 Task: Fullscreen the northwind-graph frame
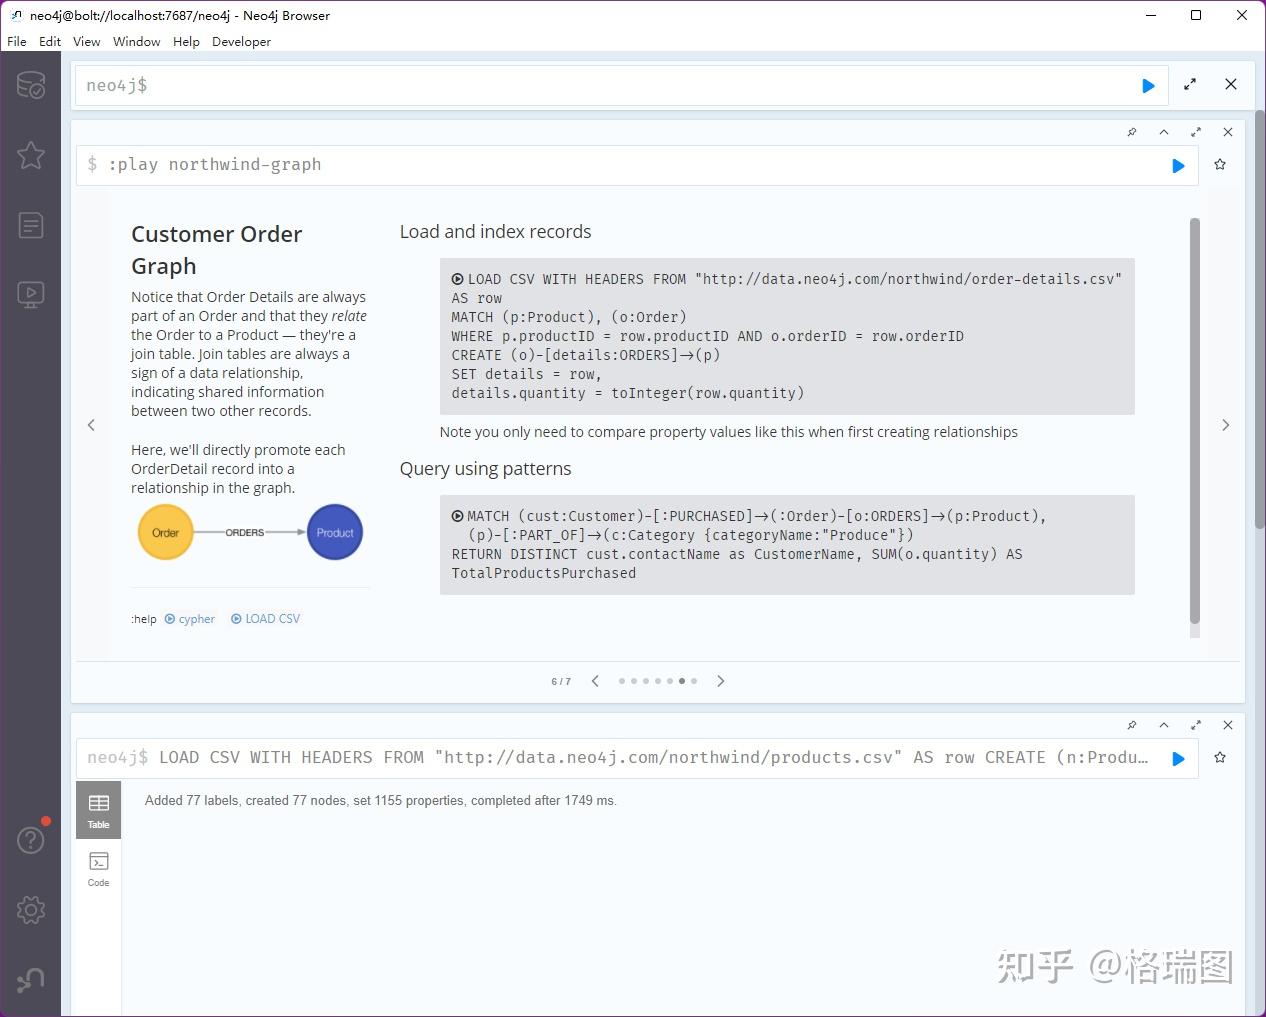(1196, 132)
